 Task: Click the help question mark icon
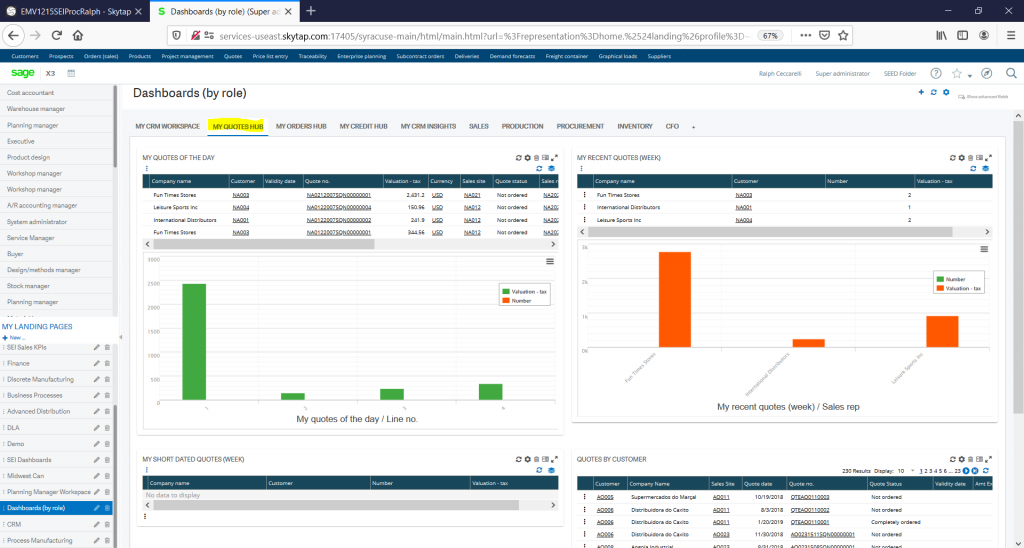pos(936,73)
